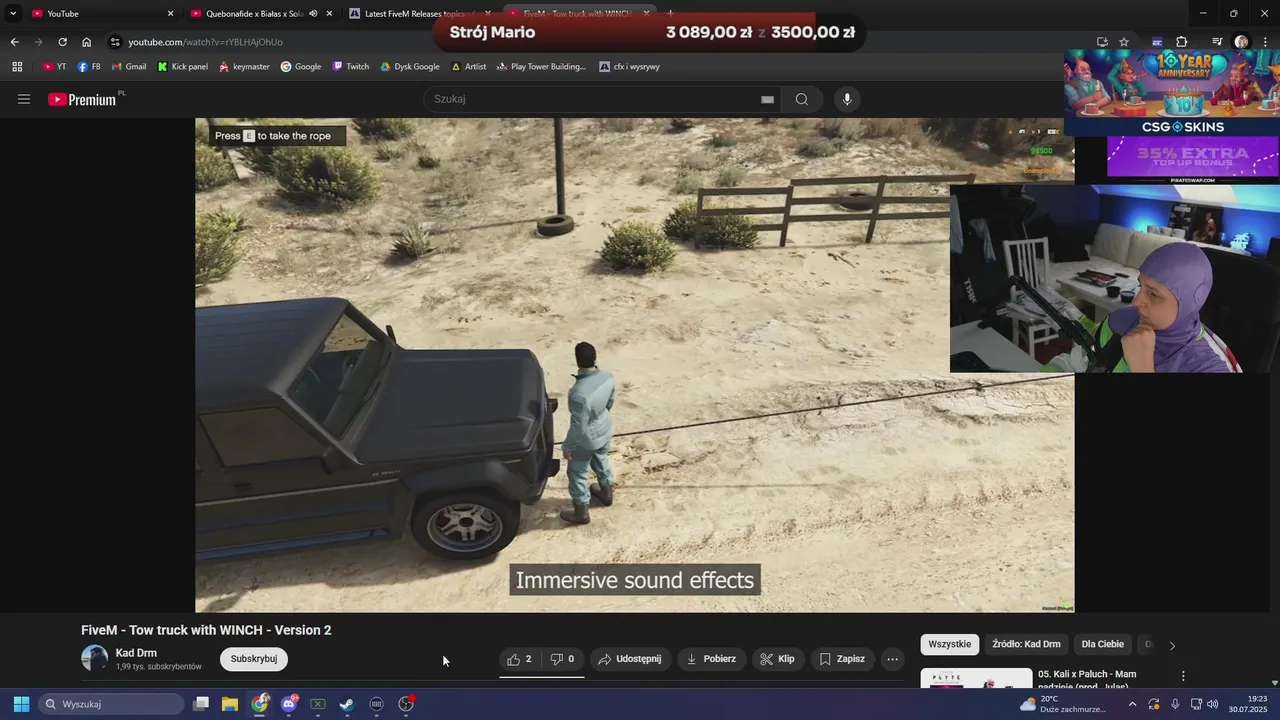Image resolution: width=1280 pixels, height=720 pixels.
Task: Download video with Pobierz button
Action: click(x=712, y=659)
